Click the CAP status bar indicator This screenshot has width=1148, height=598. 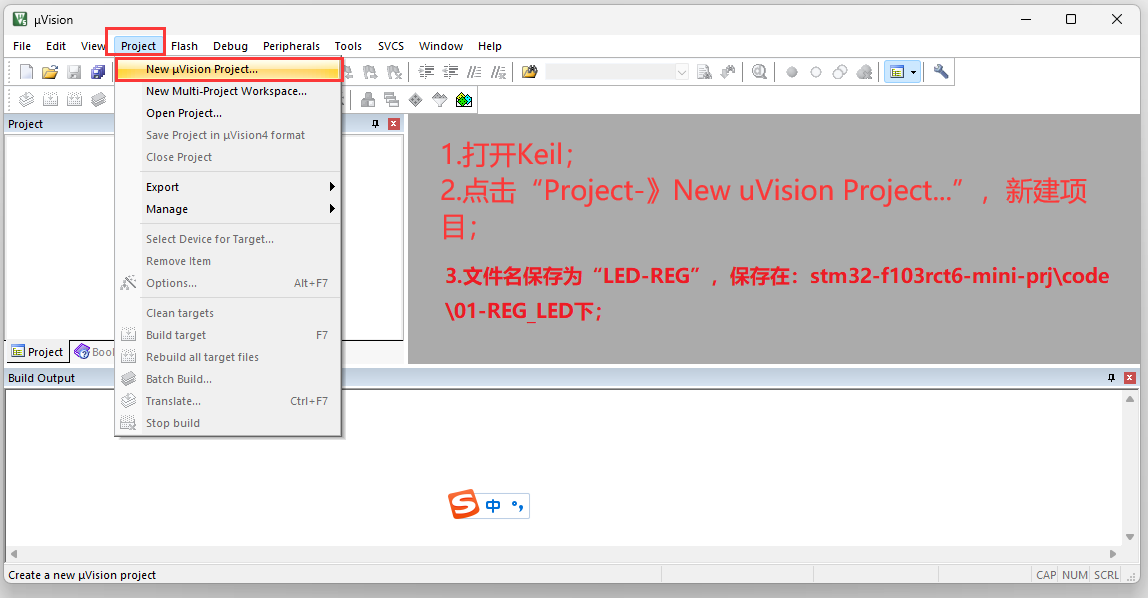pos(1046,575)
